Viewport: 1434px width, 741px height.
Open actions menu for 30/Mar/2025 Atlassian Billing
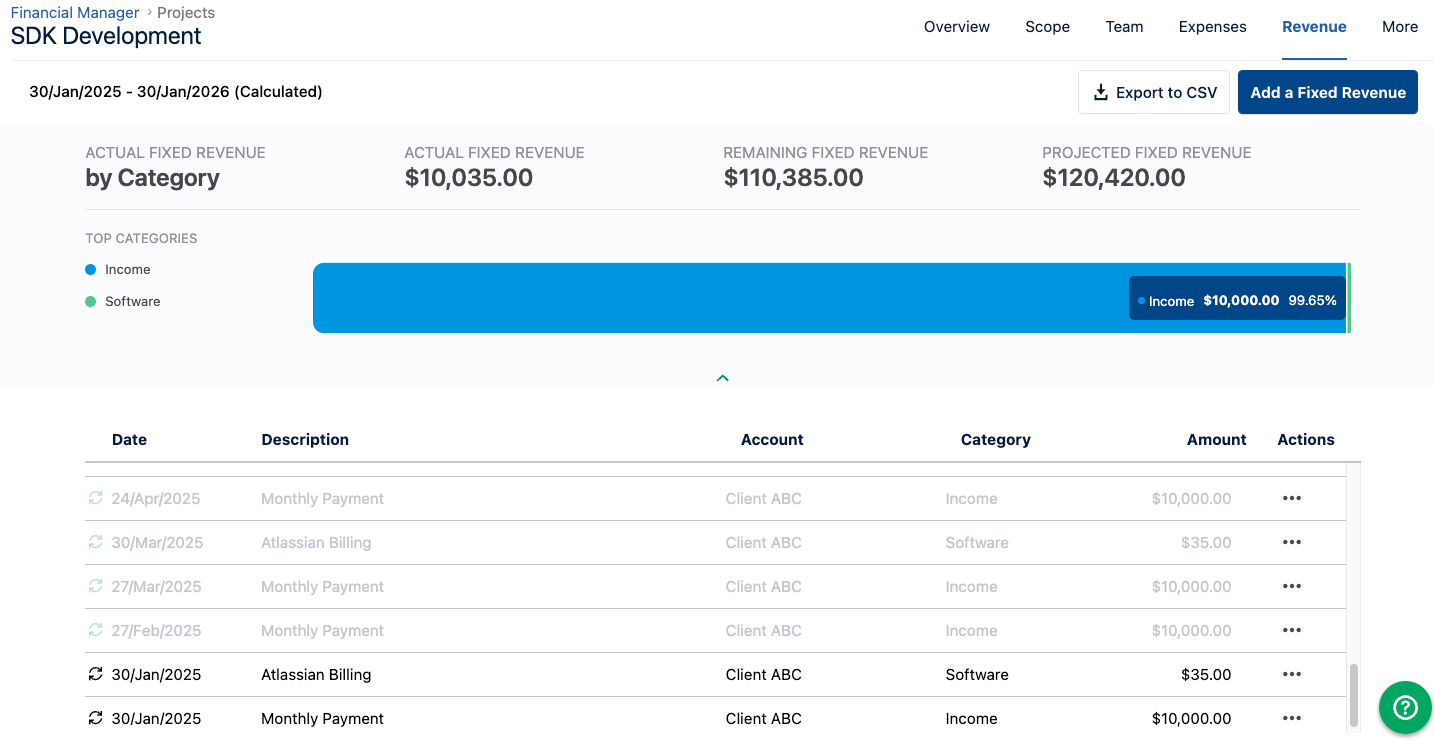point(1291,543)
